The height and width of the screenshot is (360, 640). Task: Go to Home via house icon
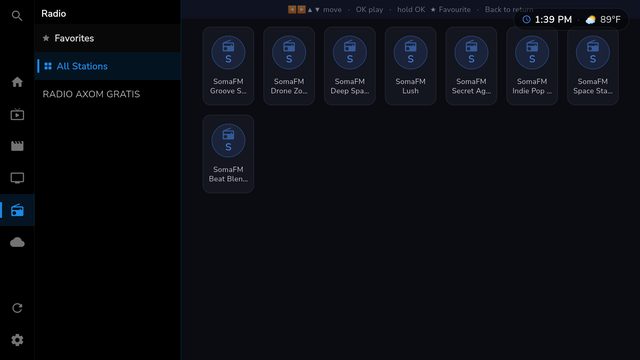[17, 82]
